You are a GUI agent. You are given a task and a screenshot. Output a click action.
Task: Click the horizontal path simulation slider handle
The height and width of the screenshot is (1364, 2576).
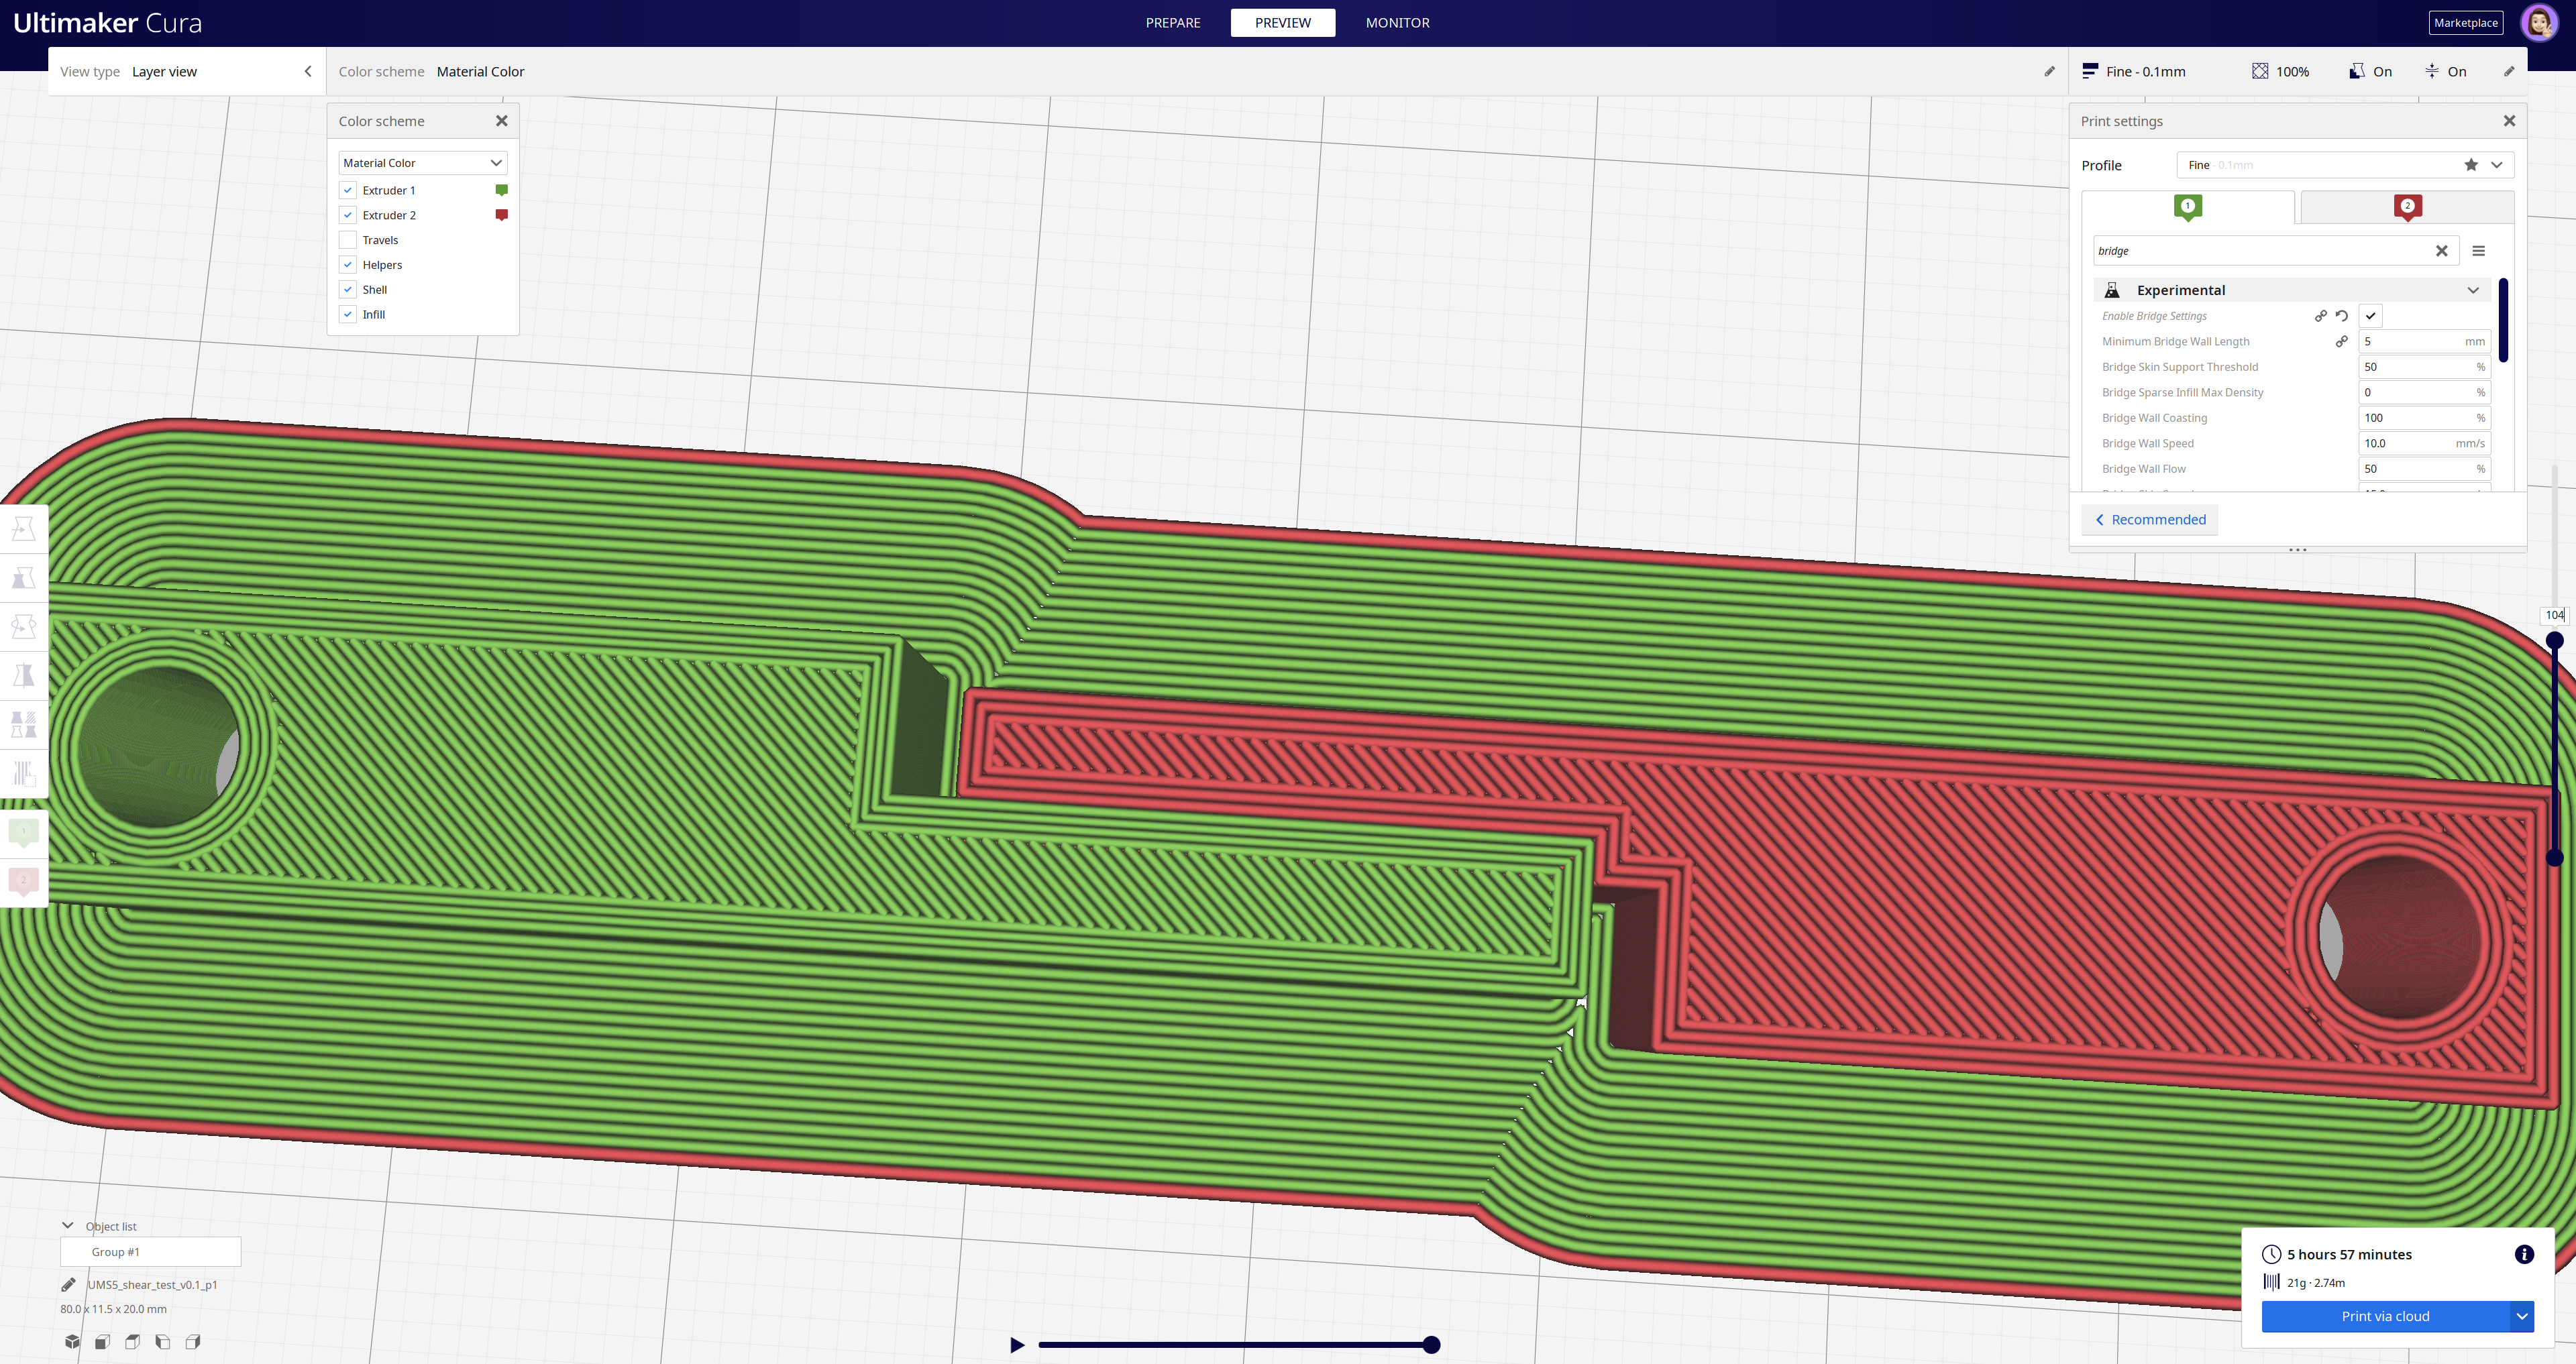click(1431, 1345)
